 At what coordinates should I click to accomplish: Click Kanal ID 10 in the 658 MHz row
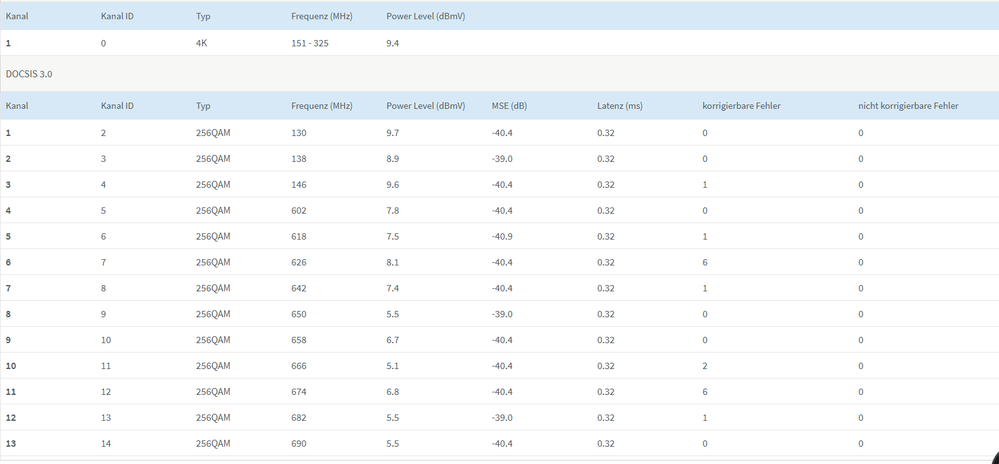tap(106, 340)
